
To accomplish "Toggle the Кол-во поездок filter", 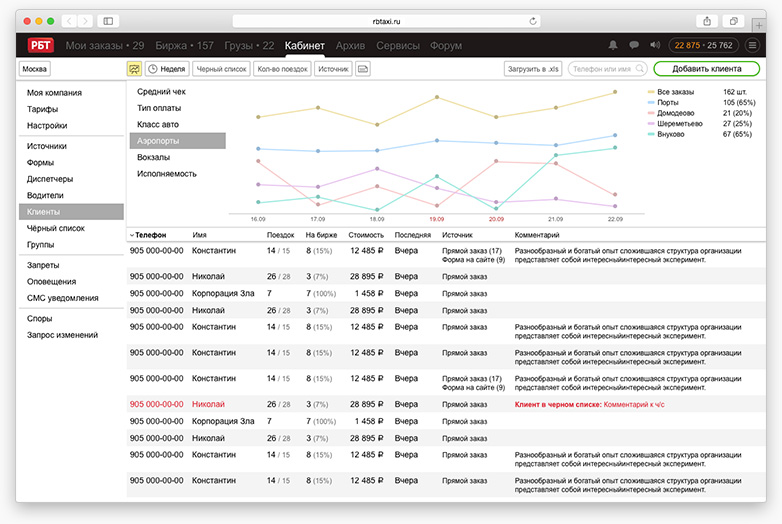I will click(282, 69).
